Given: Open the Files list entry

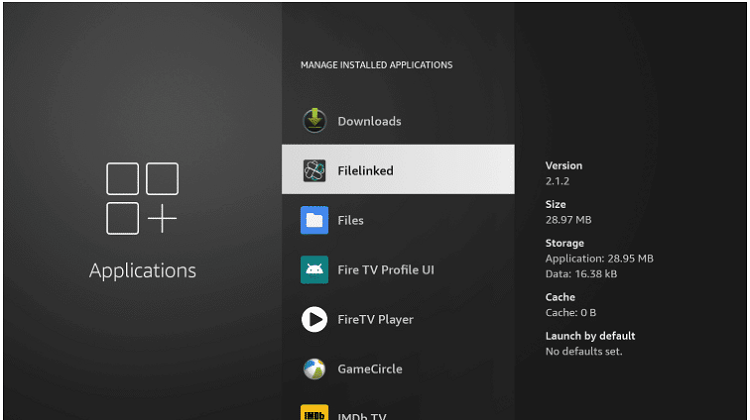Looking at the screenshot, I should (398, 220).
